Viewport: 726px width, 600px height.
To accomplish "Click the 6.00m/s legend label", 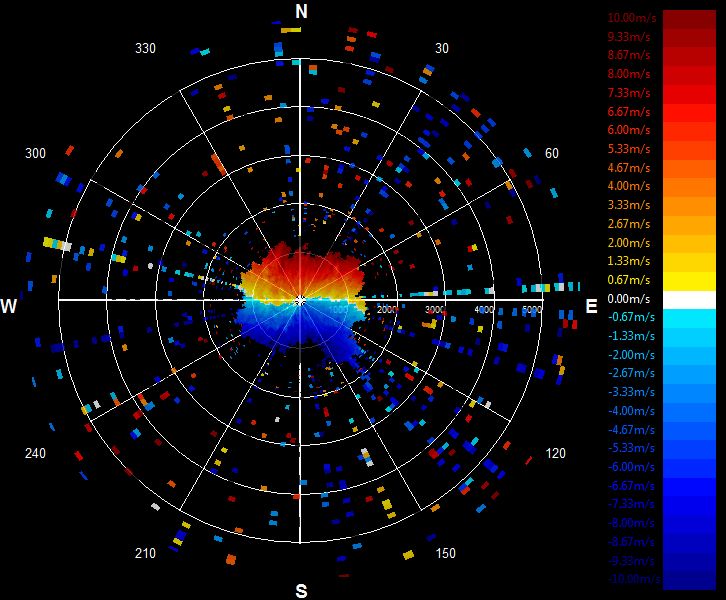I will pyautogui.click(x=629, y=130).
